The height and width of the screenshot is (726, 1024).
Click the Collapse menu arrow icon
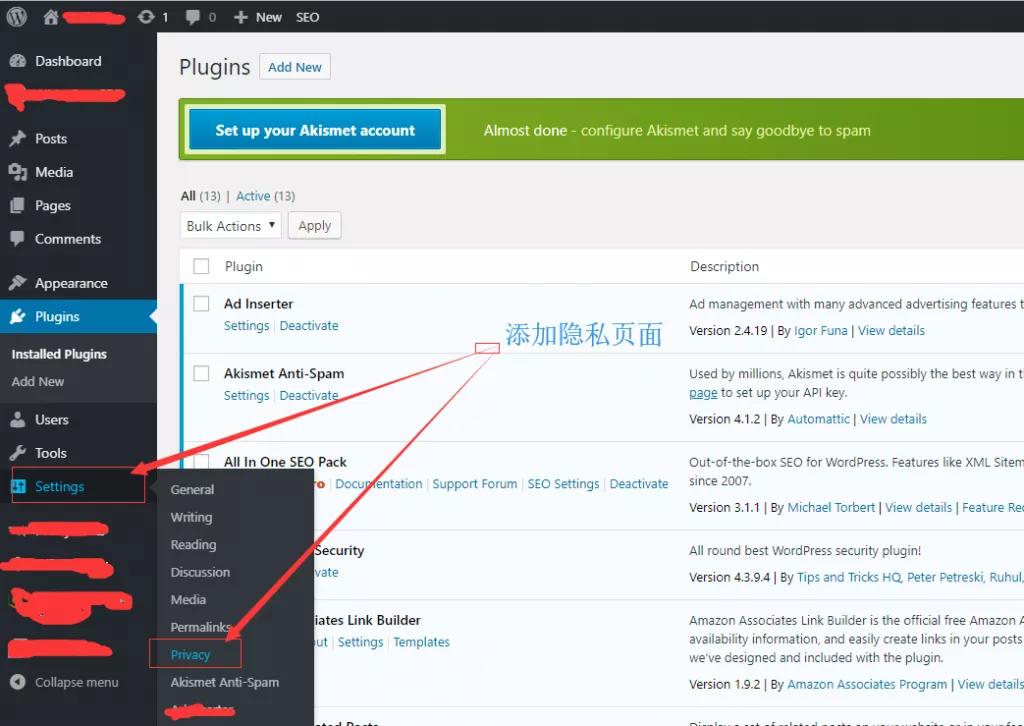(18, 682)
